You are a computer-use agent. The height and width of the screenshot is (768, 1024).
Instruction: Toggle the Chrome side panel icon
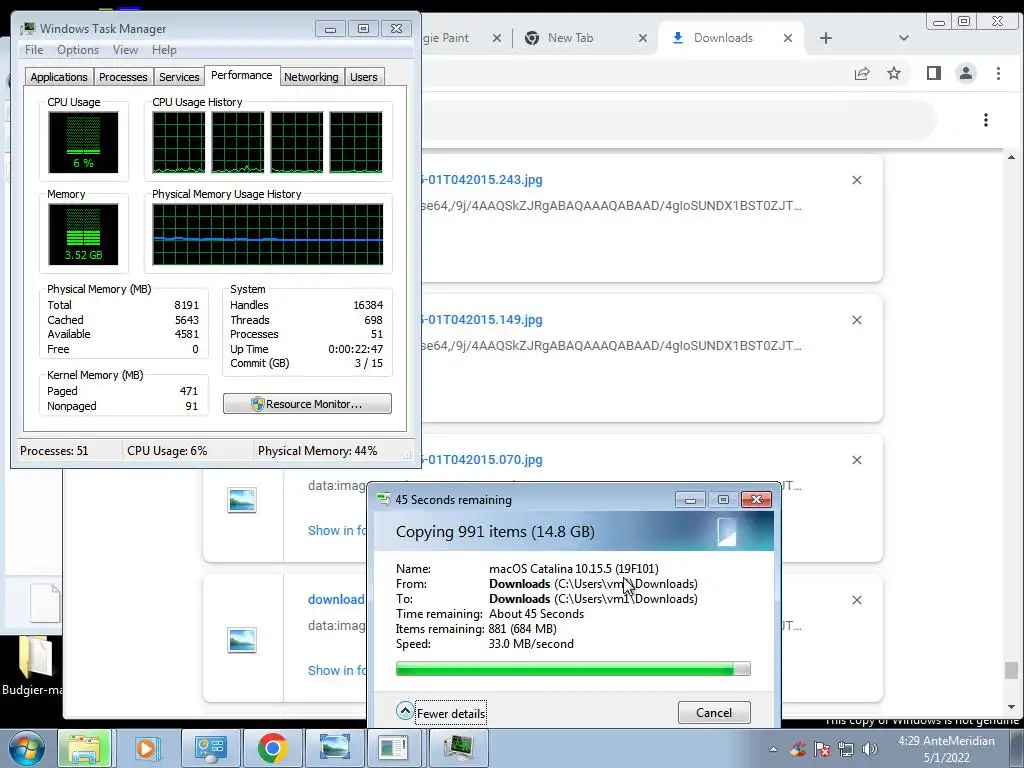(x=934, y=73)
